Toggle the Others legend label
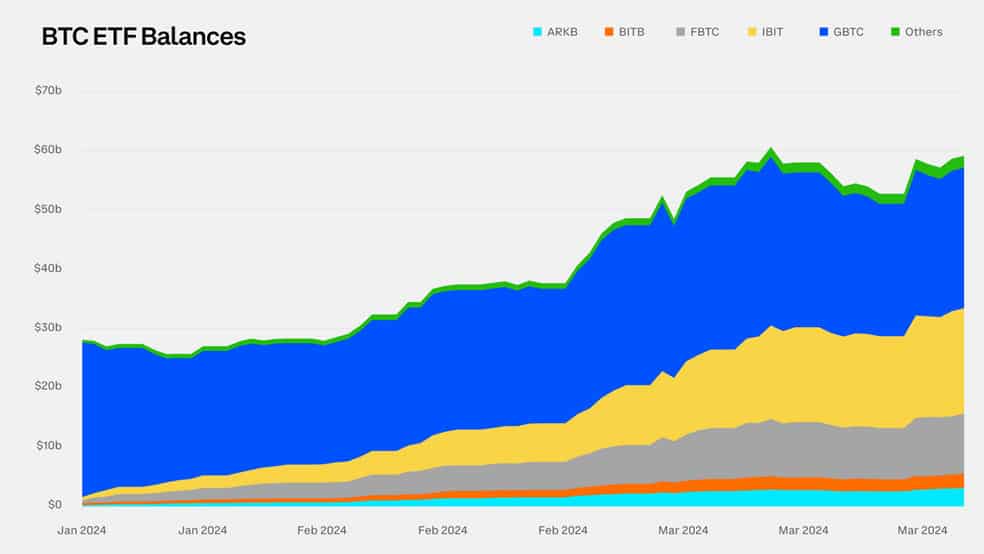 (924, 32)
